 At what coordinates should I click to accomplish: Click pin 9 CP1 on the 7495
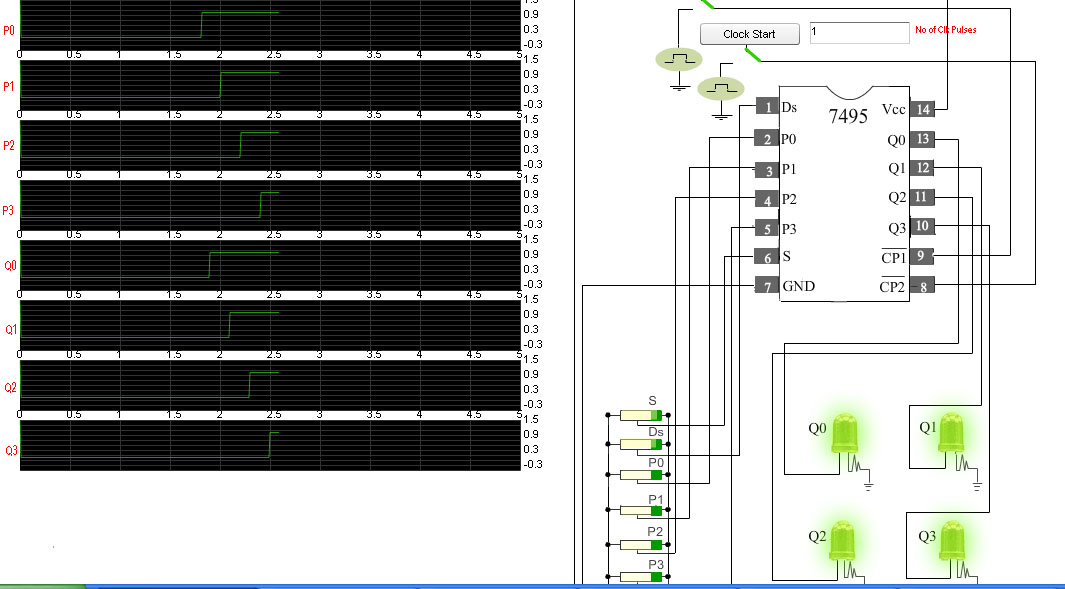[922, 257]
